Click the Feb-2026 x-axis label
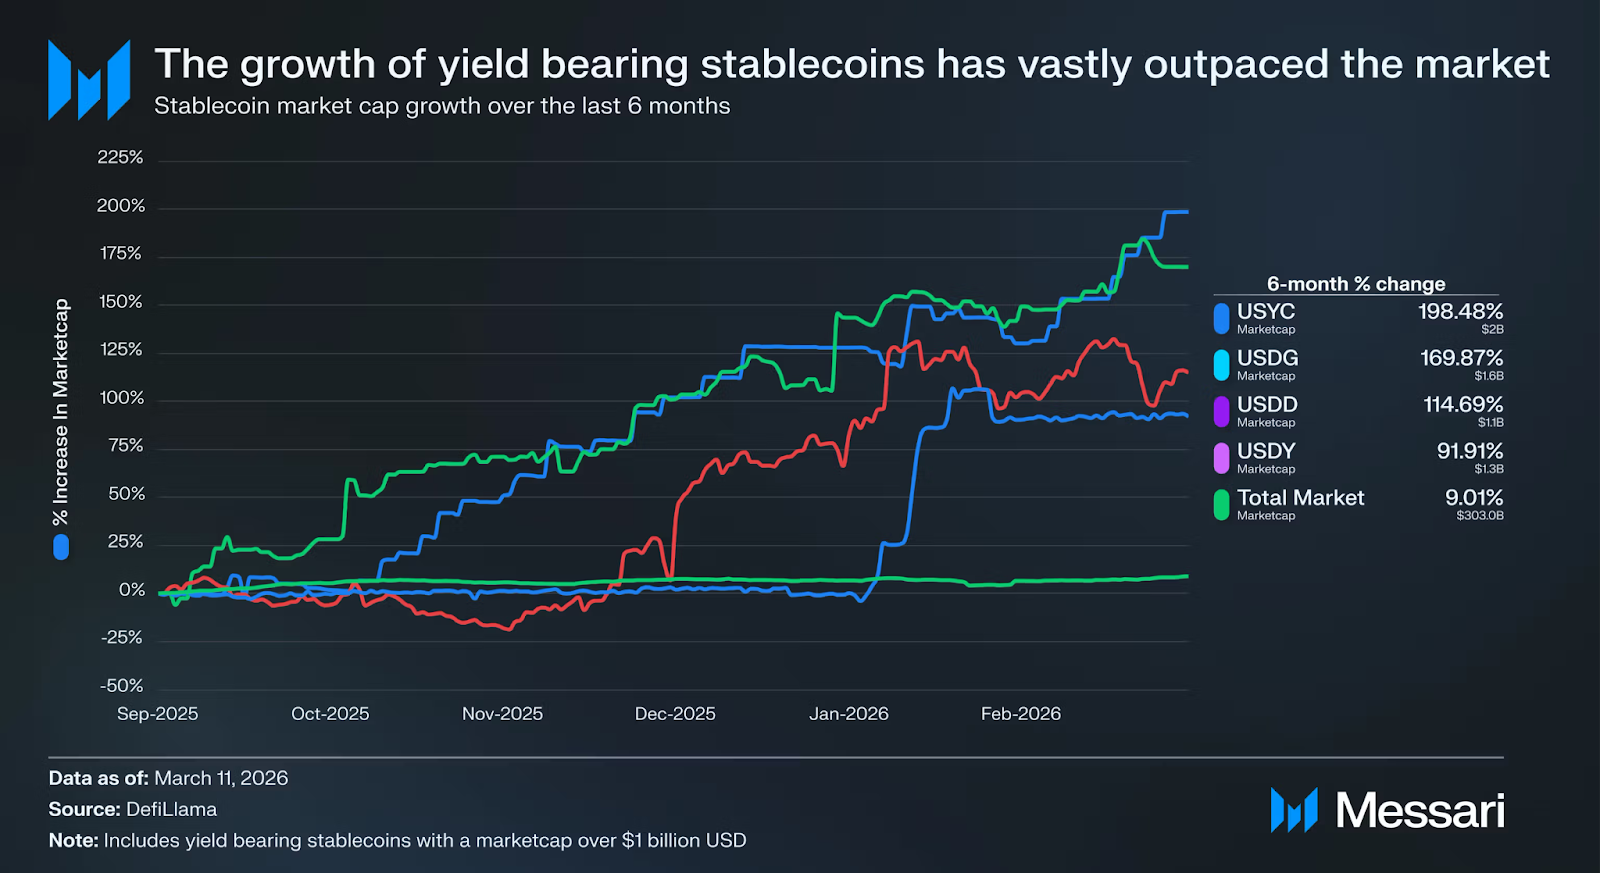This screenshot has height=873, width=1600. [x=1020, y=714]
